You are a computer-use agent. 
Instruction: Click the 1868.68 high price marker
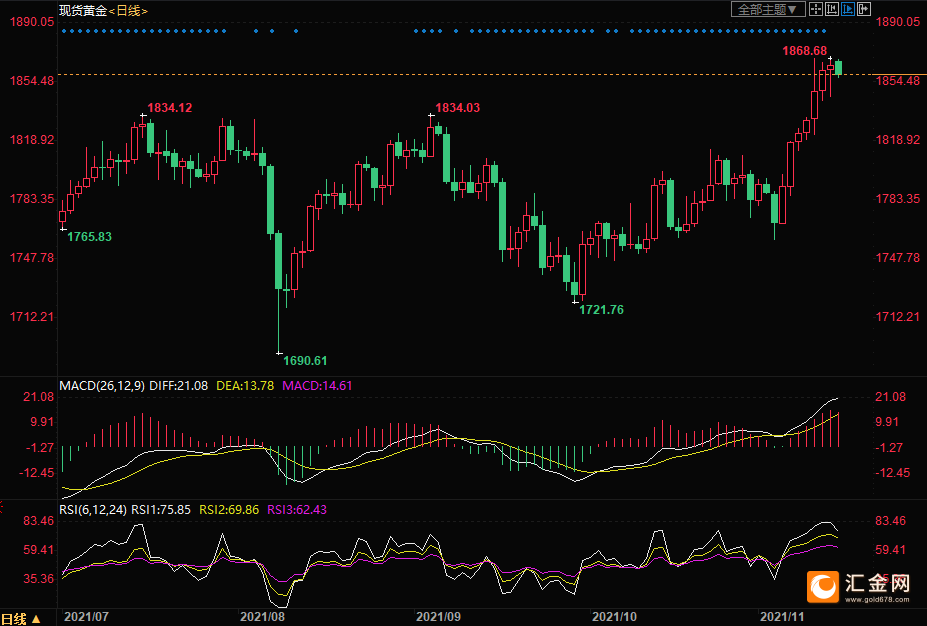(804, 50)
